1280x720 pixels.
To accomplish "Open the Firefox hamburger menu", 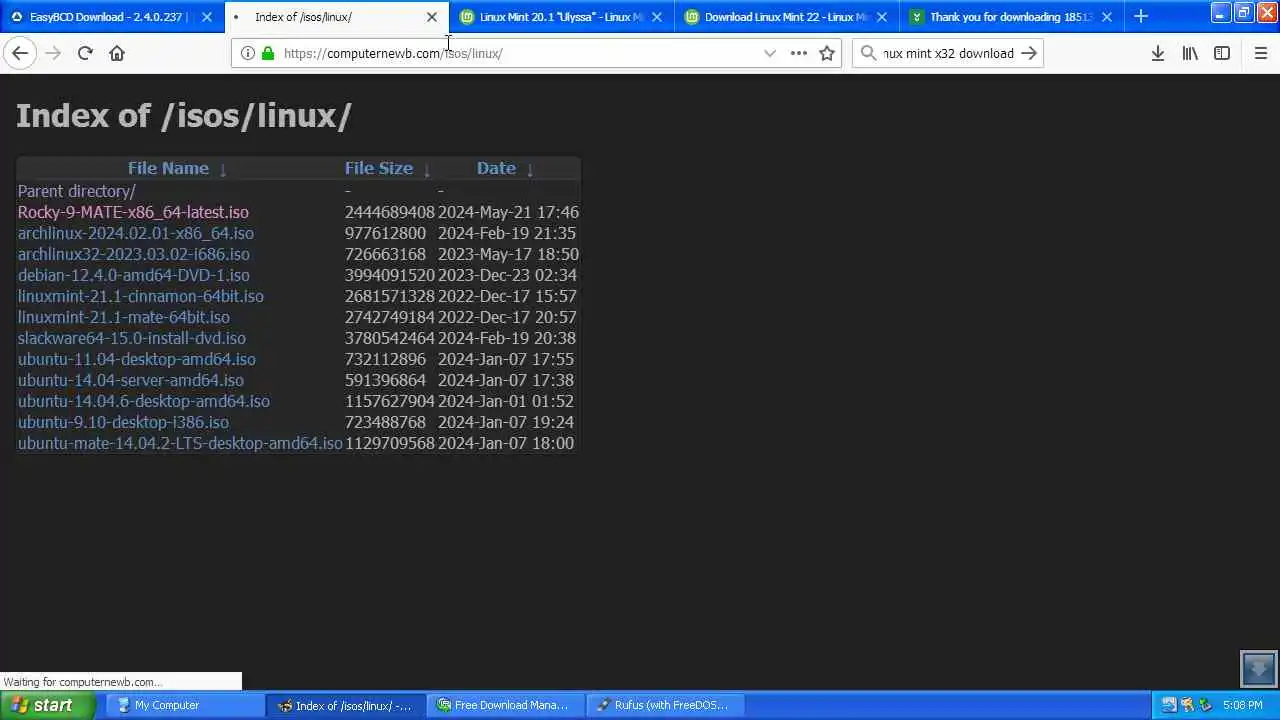I will pos(1261,53).
